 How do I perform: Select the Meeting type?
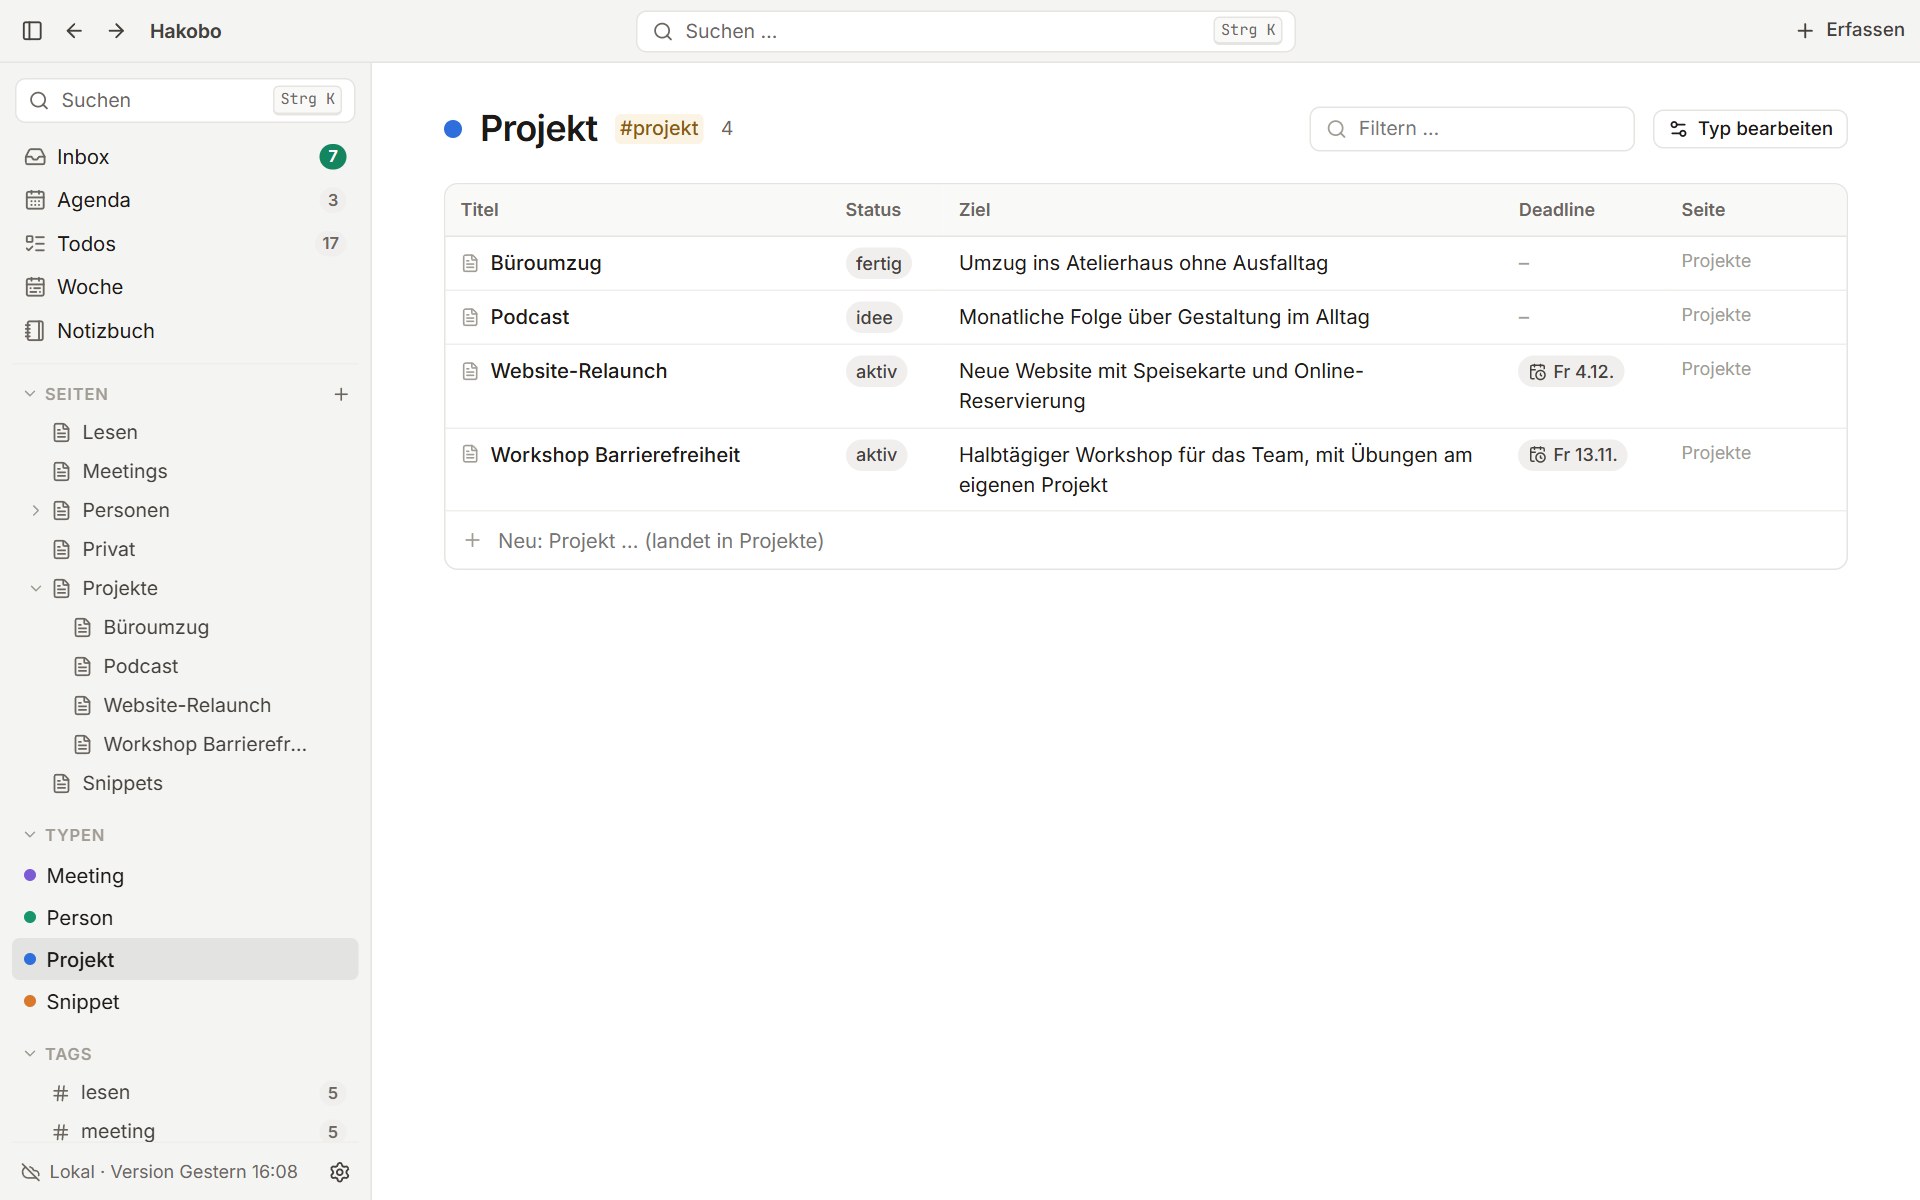pos(185,876)
